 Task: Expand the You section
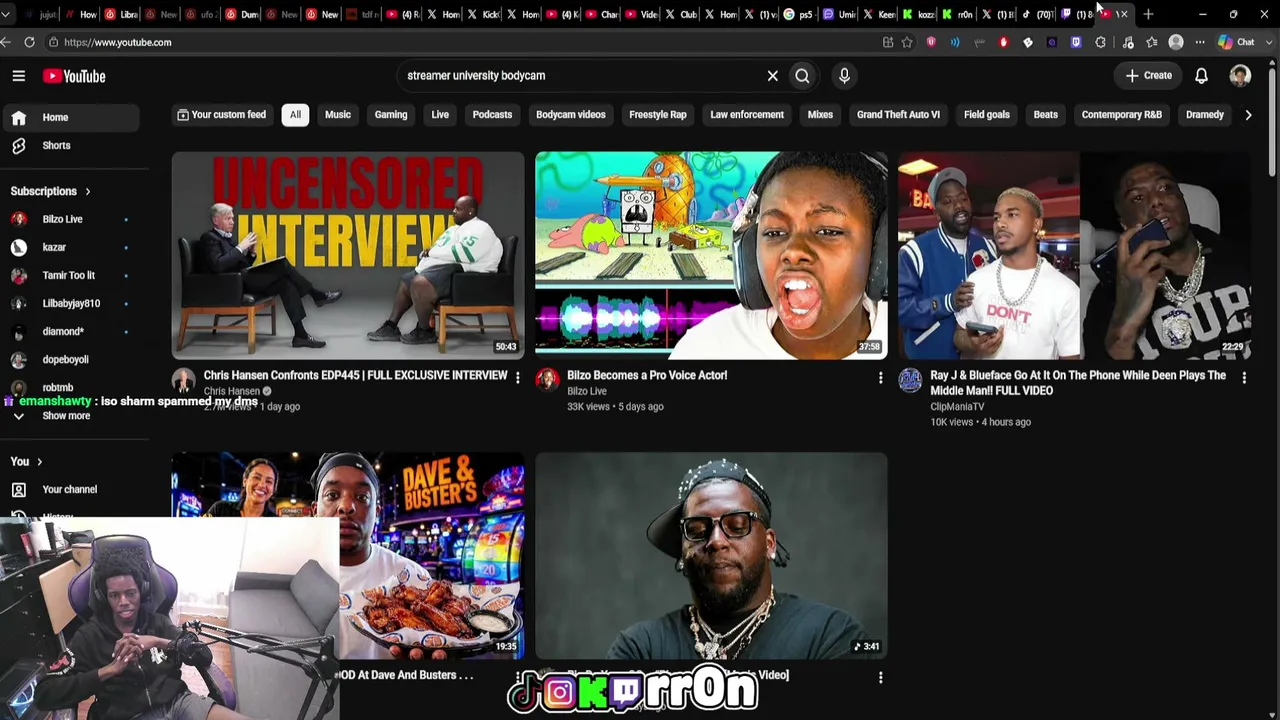pos(26,461)
